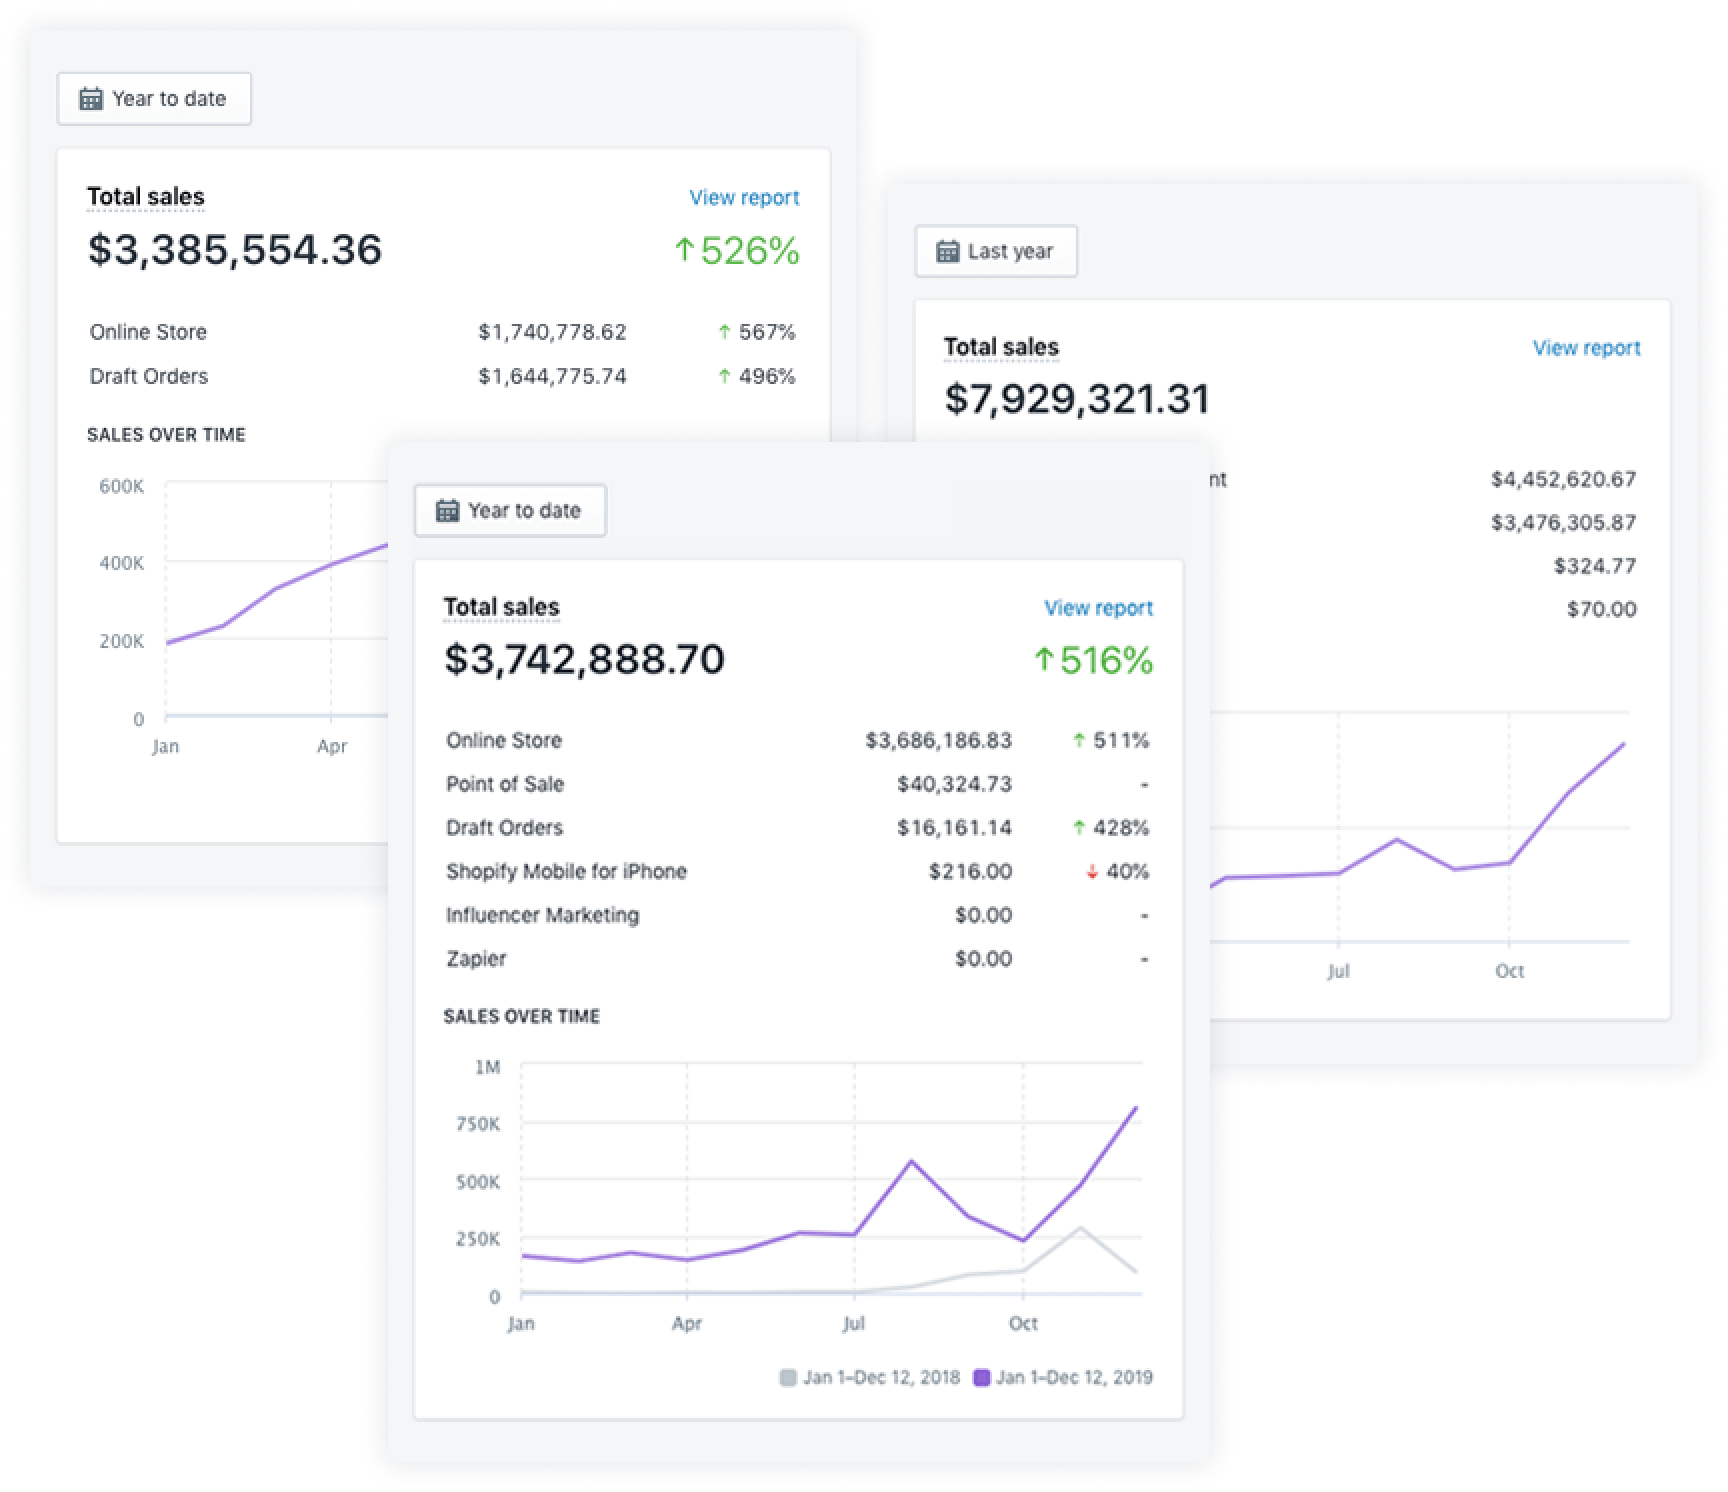Open View report for $3,742,888.70 total sales
This screenshot has width=1728, height=1492.
(1098, 608)
